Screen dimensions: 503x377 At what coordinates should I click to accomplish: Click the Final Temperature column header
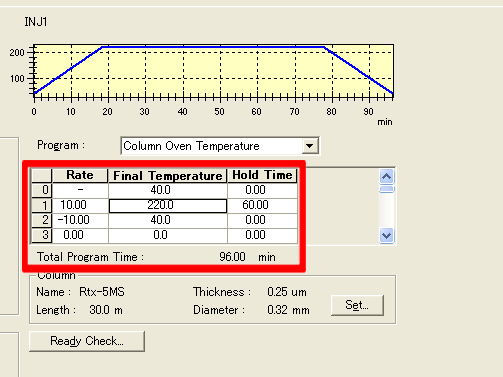168,176
